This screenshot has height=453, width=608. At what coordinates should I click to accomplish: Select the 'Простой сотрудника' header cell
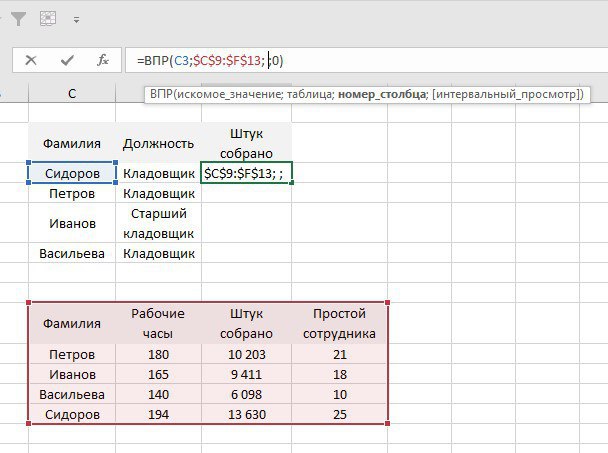(x=339, y=323)
